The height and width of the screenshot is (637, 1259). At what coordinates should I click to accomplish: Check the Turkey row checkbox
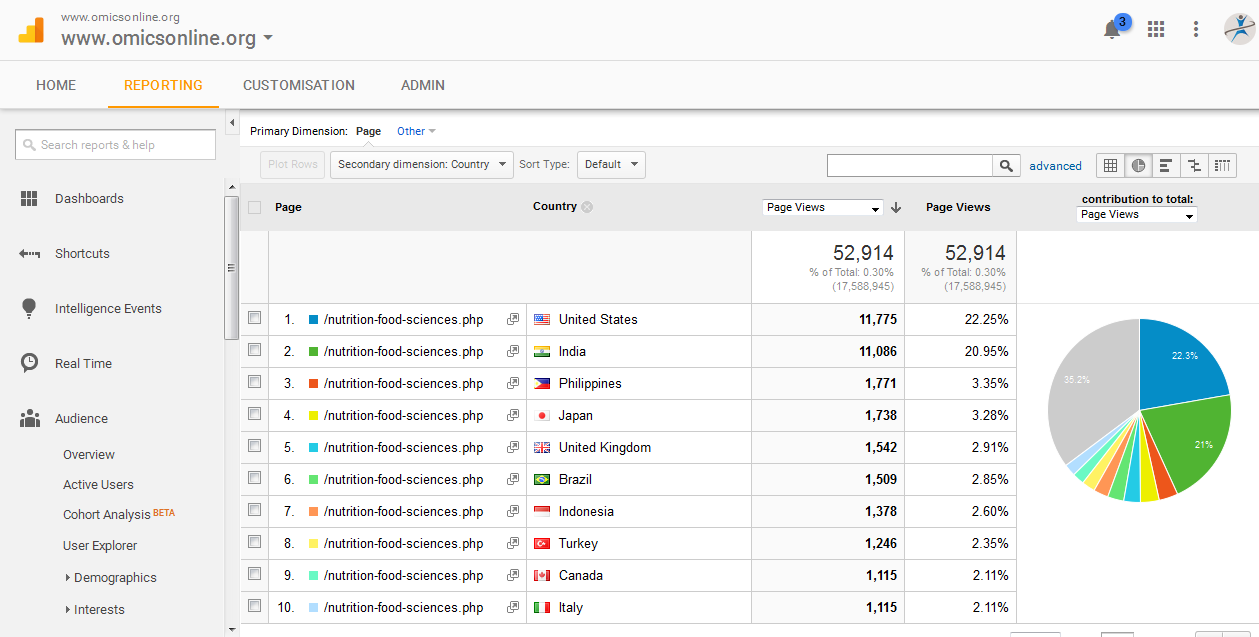254,542
